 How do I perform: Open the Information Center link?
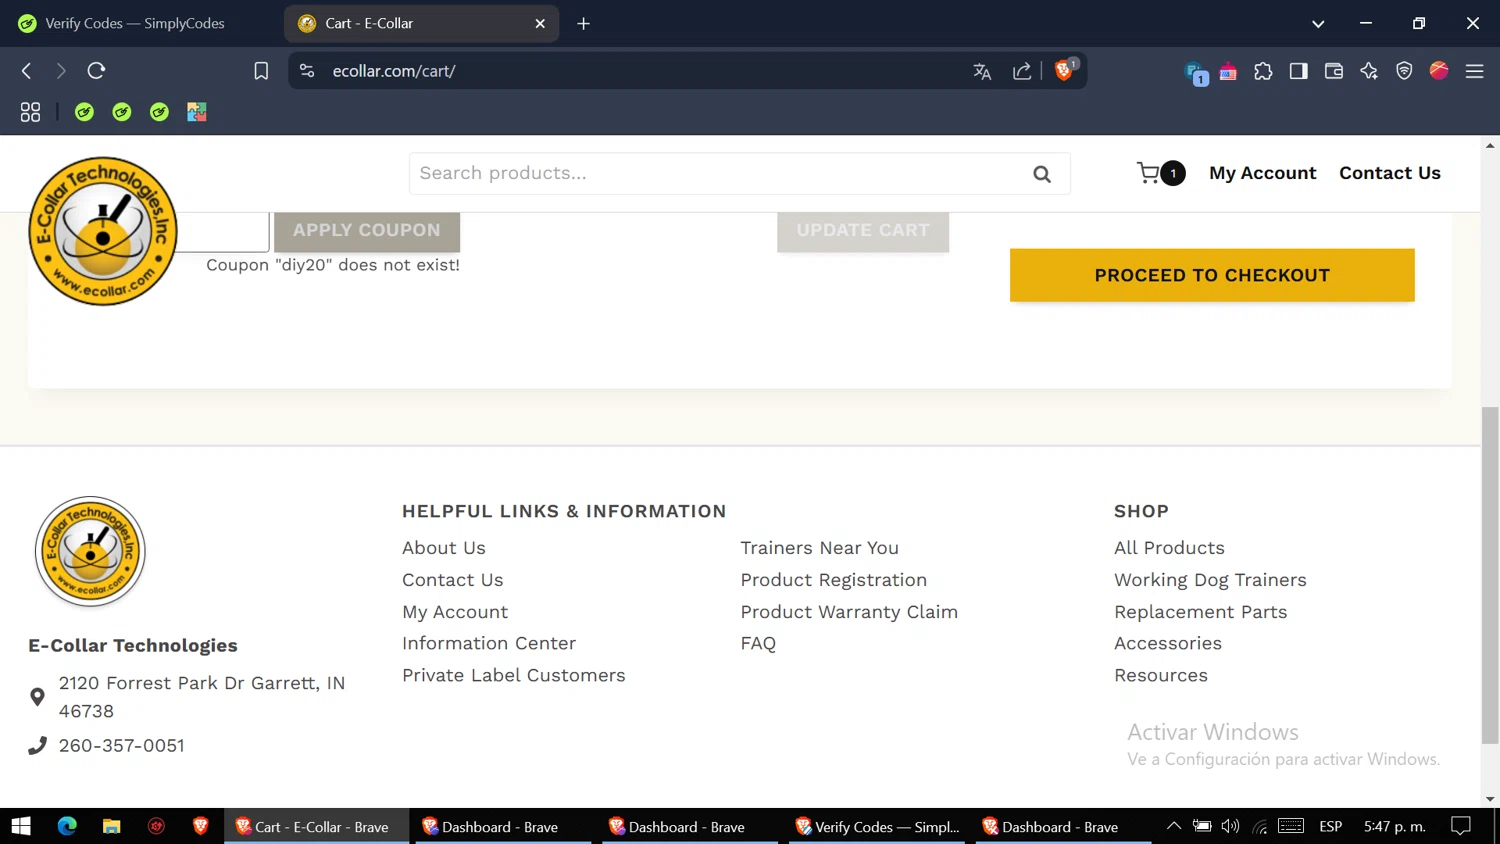coord(489,643)
